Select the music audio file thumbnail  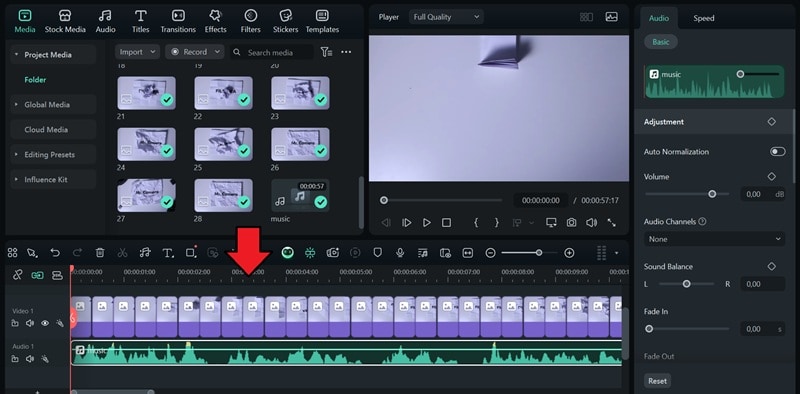click(x=300, y=195)
